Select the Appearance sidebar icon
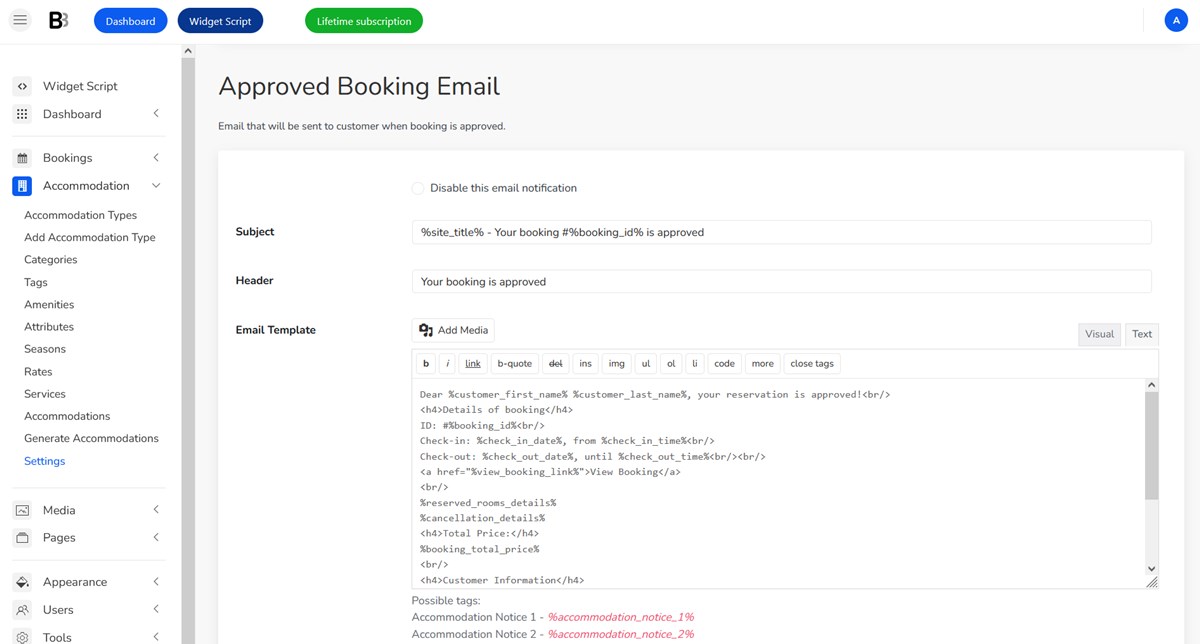The image size is (1200, 644). click(x=22, y=581)
